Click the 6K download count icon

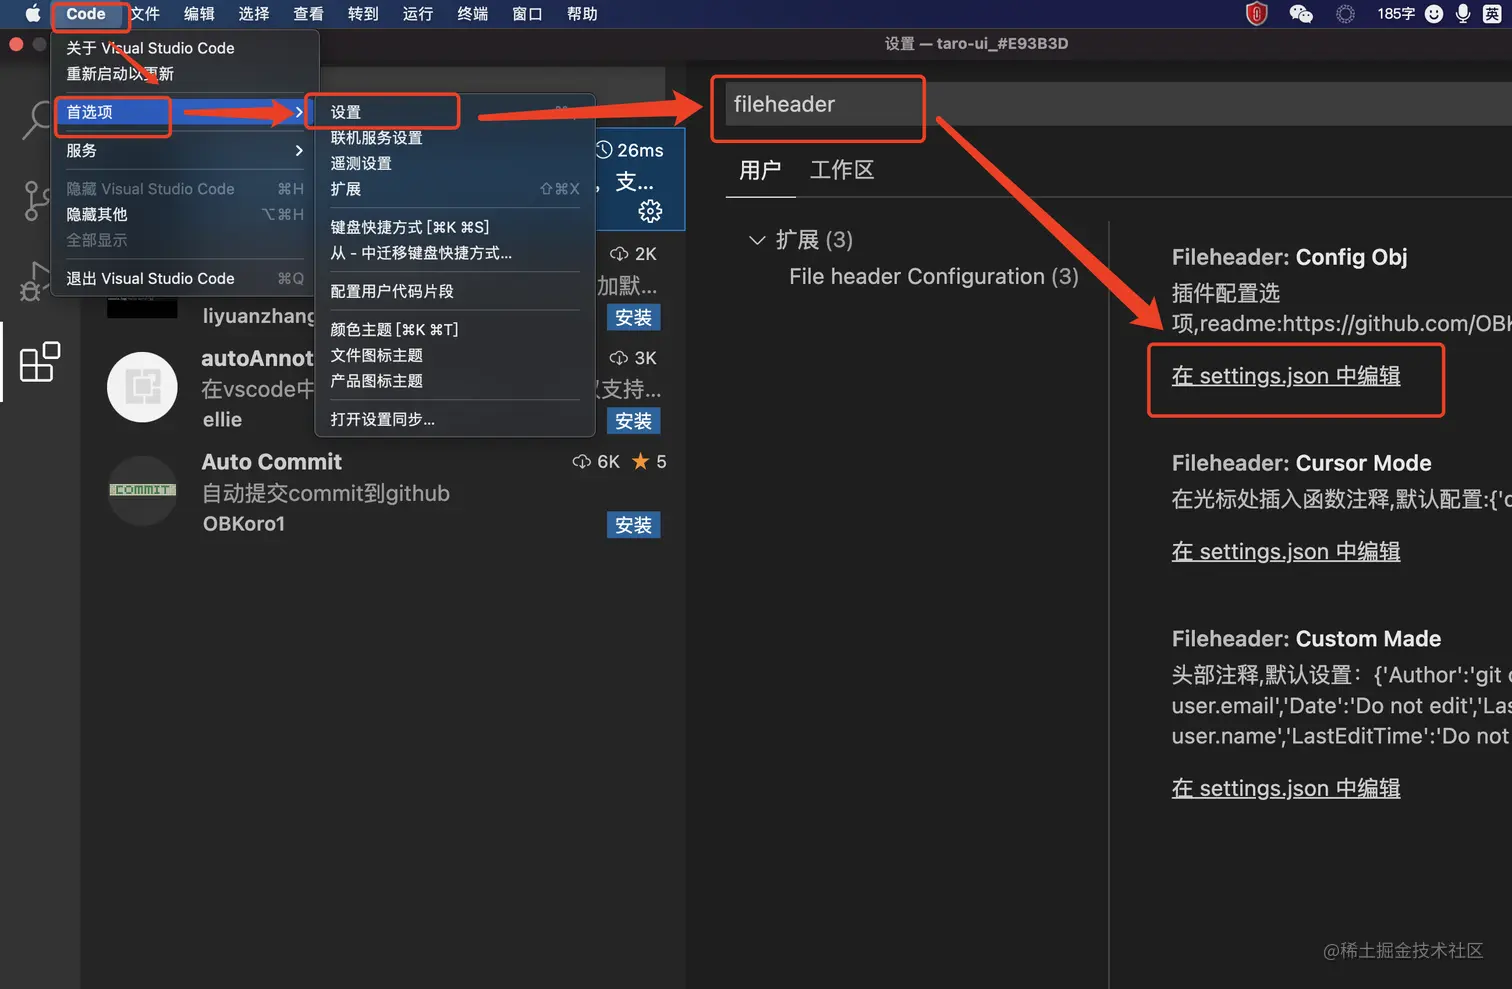coord(582,462)
